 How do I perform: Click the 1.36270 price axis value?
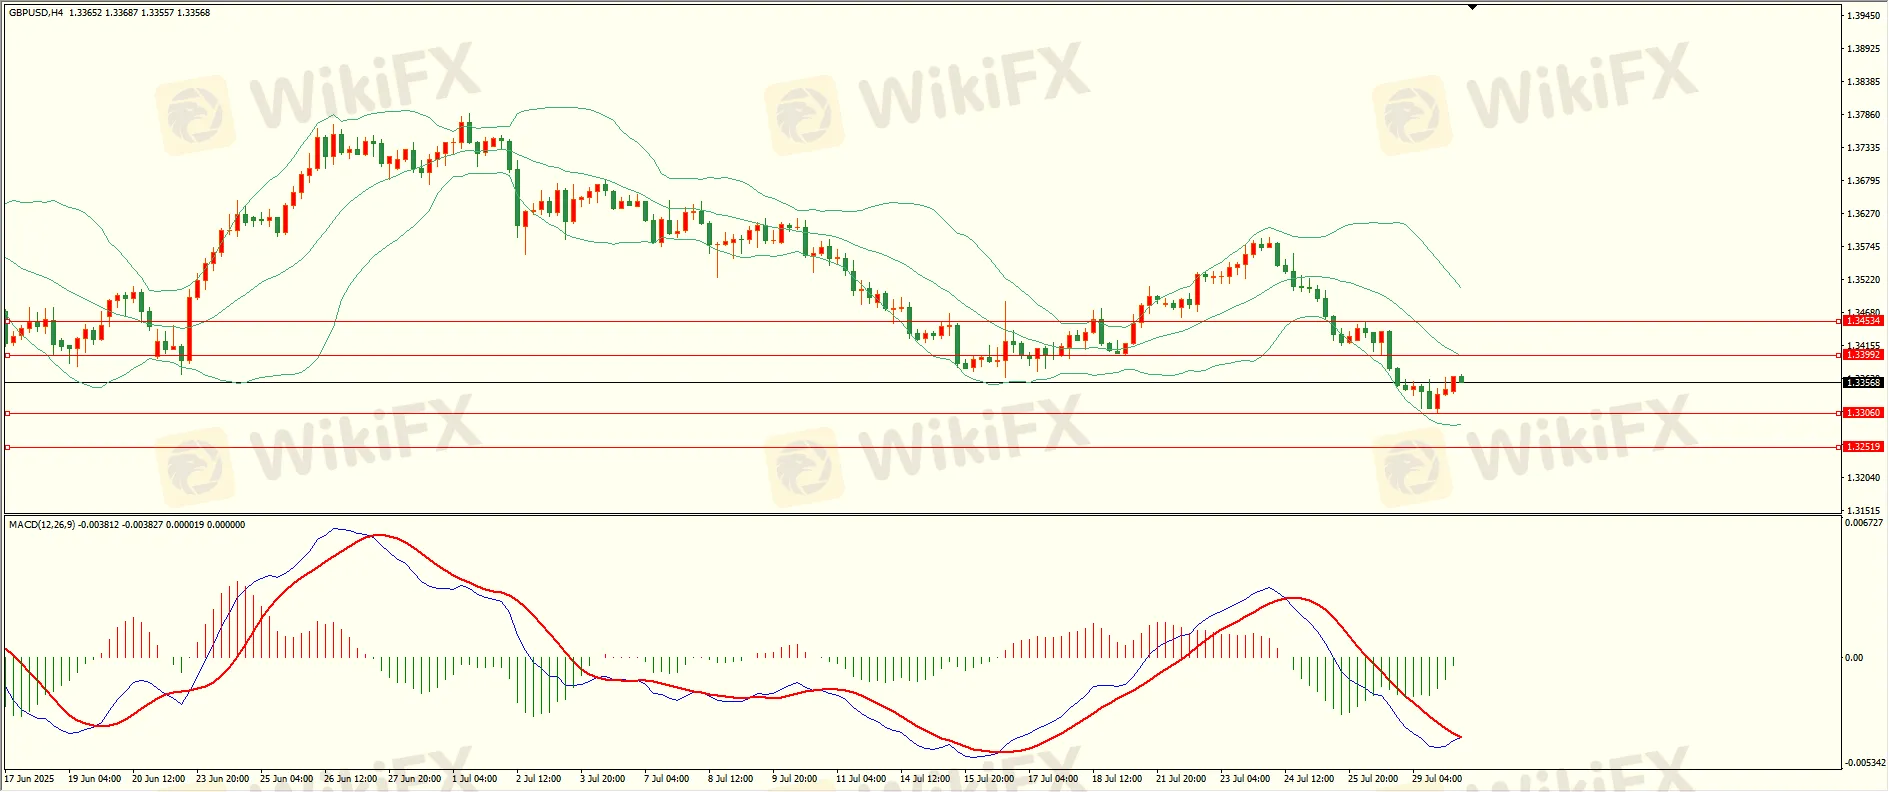coord(1863,214)
